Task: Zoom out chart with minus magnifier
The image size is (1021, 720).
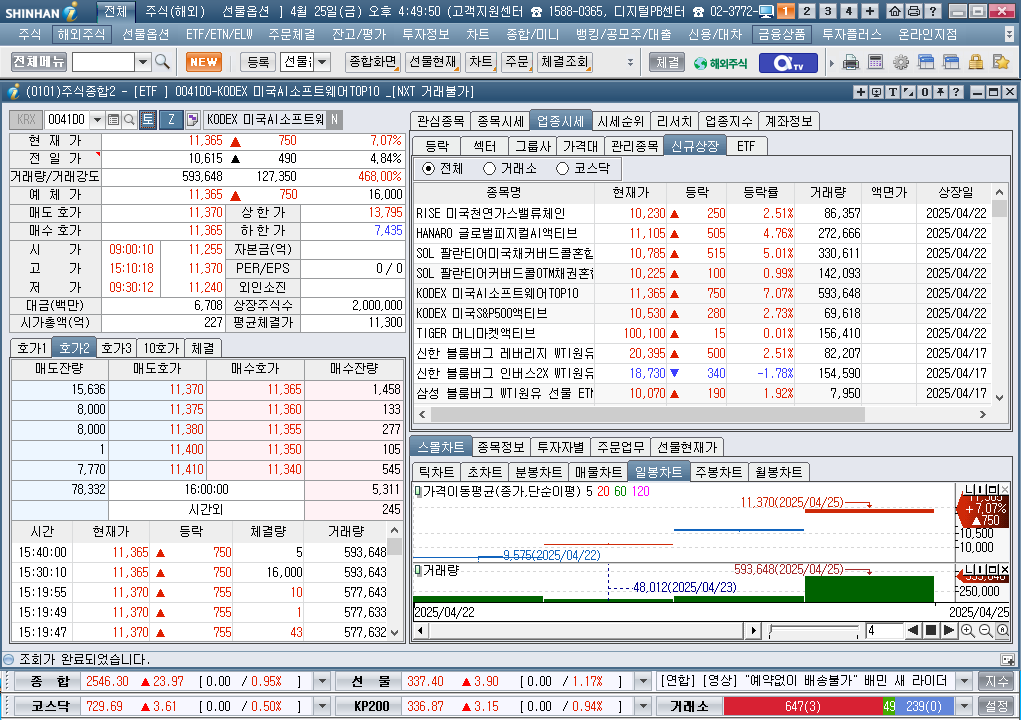Action: click(985, 630)
